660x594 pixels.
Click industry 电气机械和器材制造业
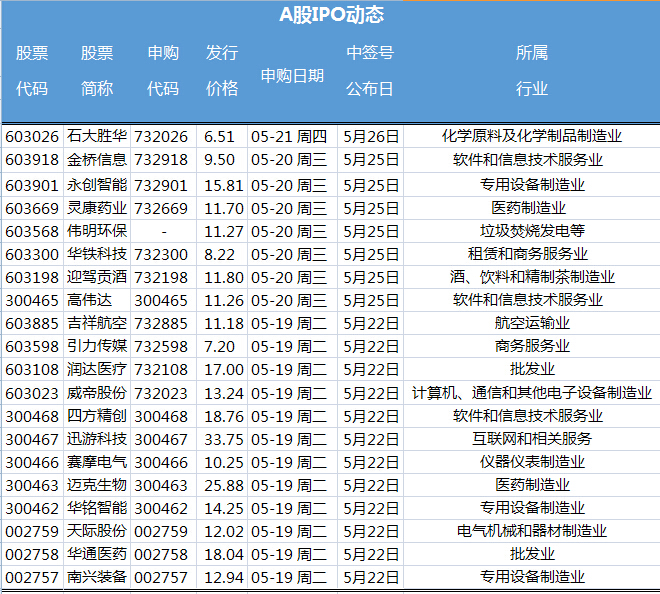[x=532, y=531]
